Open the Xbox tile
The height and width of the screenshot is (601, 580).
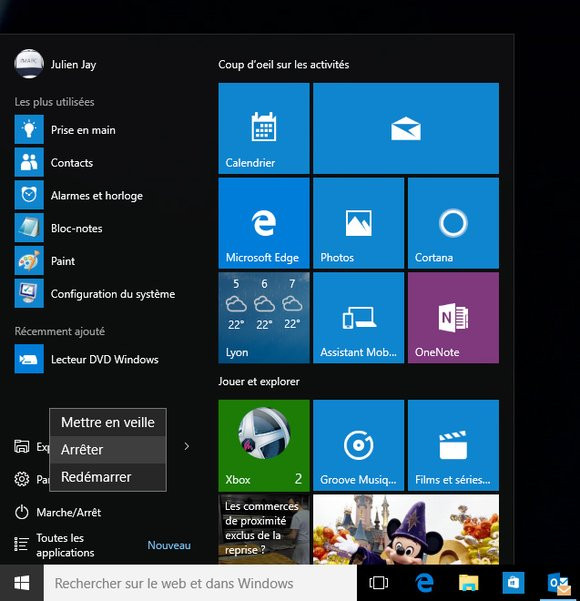(264, 445)
